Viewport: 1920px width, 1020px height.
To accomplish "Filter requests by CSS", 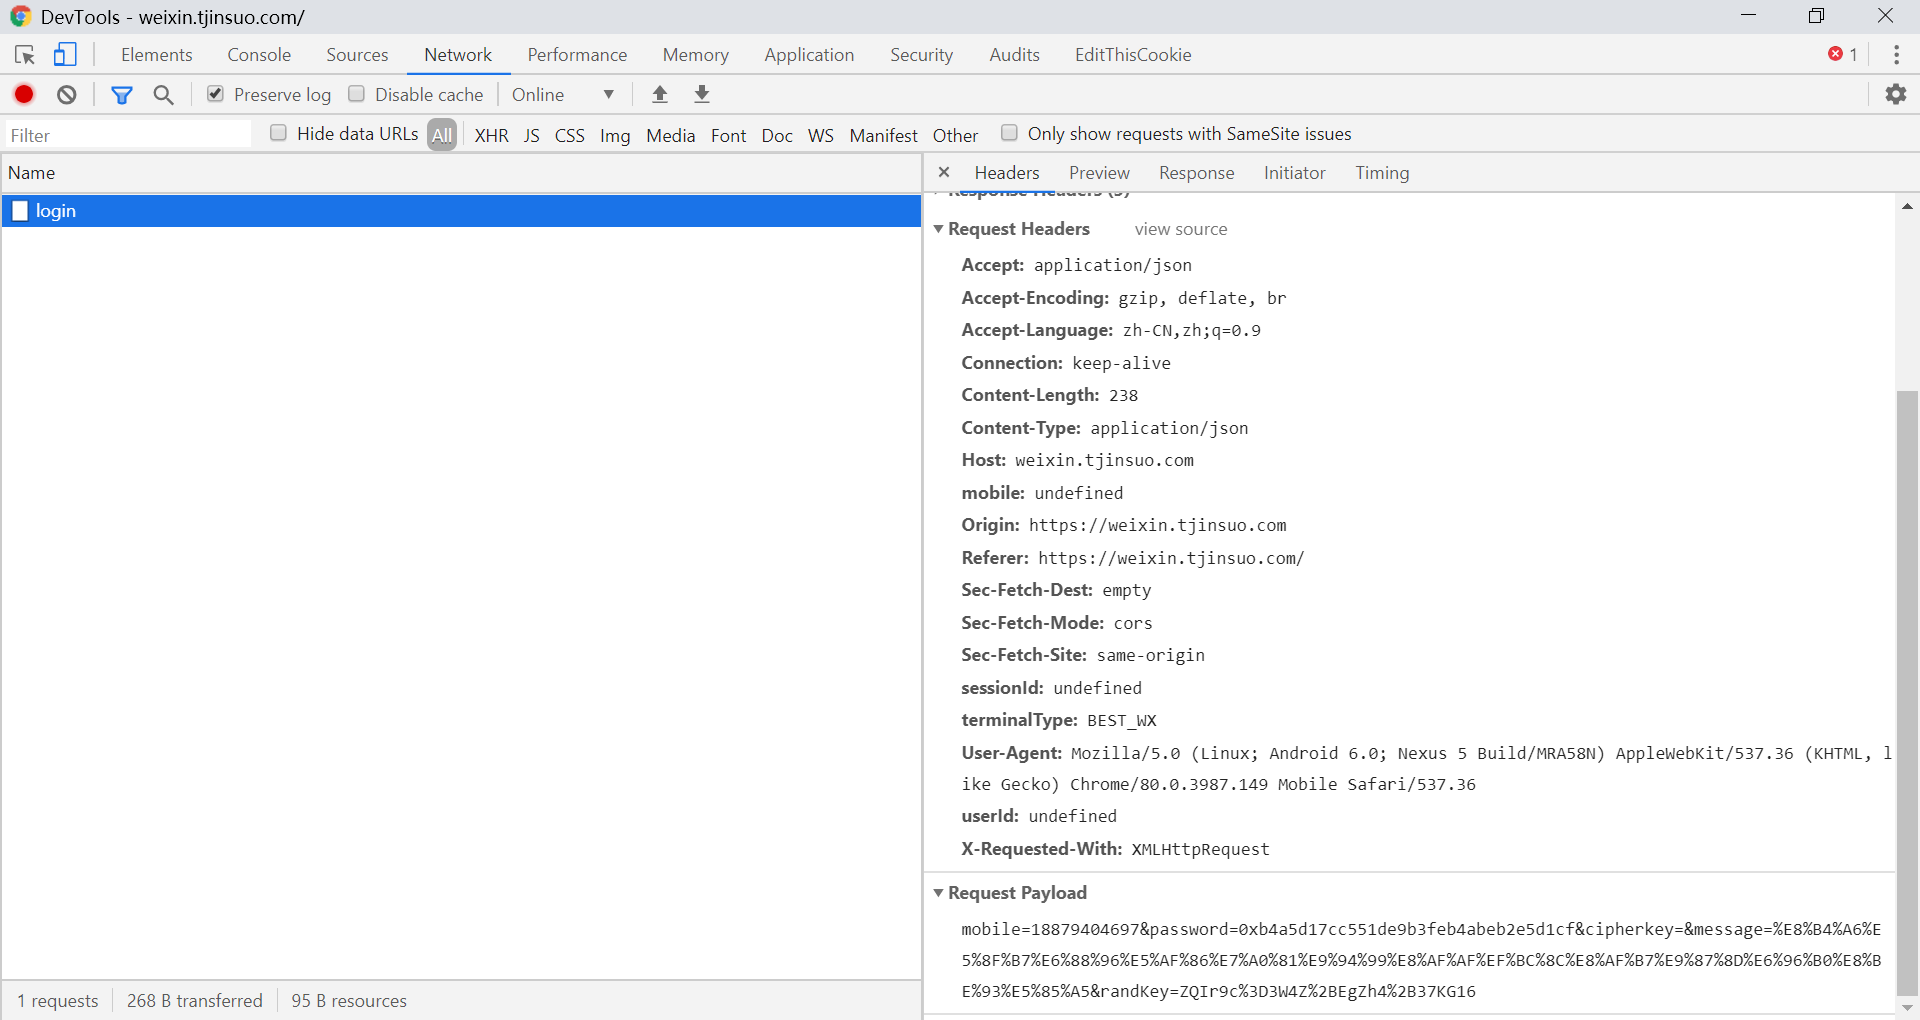I will [x=570, y=135].
